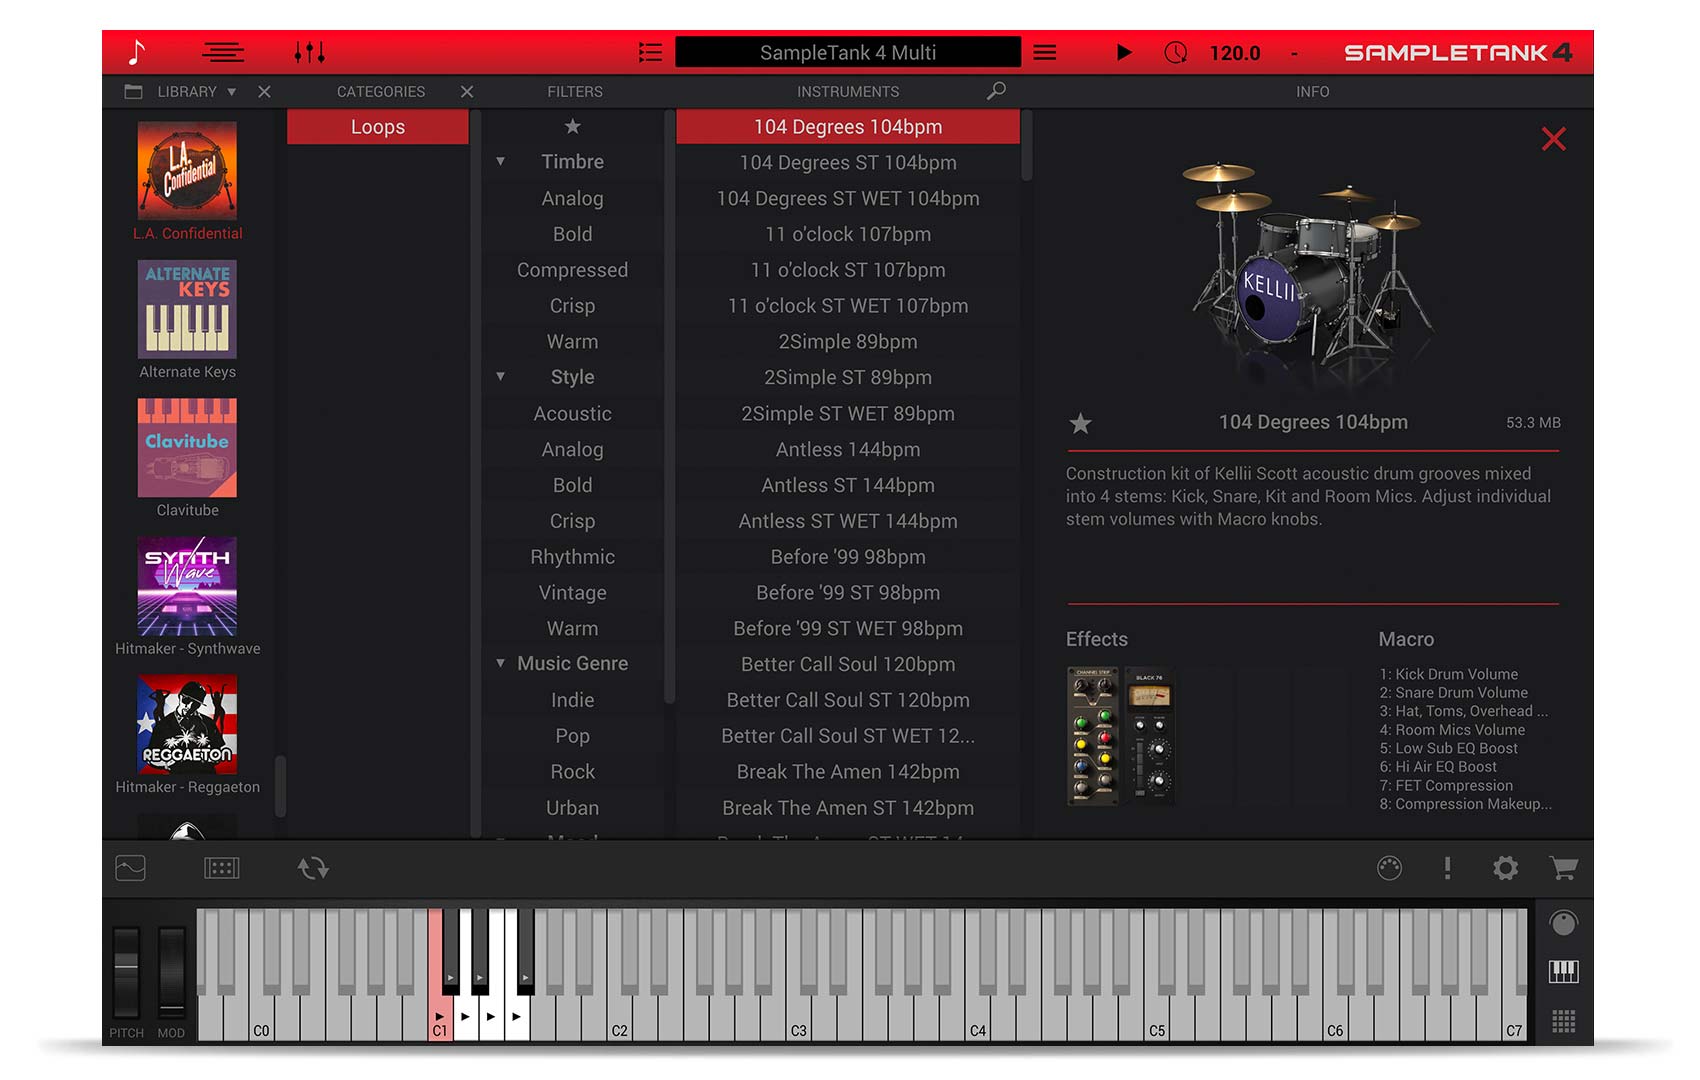Screen dimensions: 1700x1080
Task: Select the Antless 144bpm instrument
Action: (847, 450)
